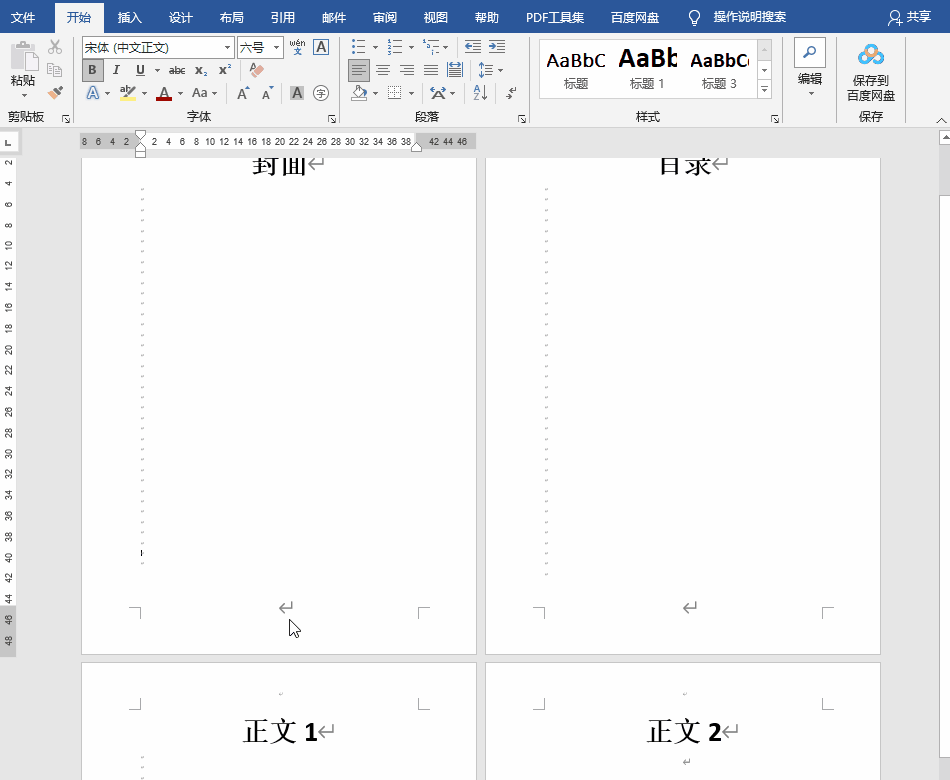Viewport: 950px width, 780px height.
Task: Open text effects A button
Action: pos(93,93)
